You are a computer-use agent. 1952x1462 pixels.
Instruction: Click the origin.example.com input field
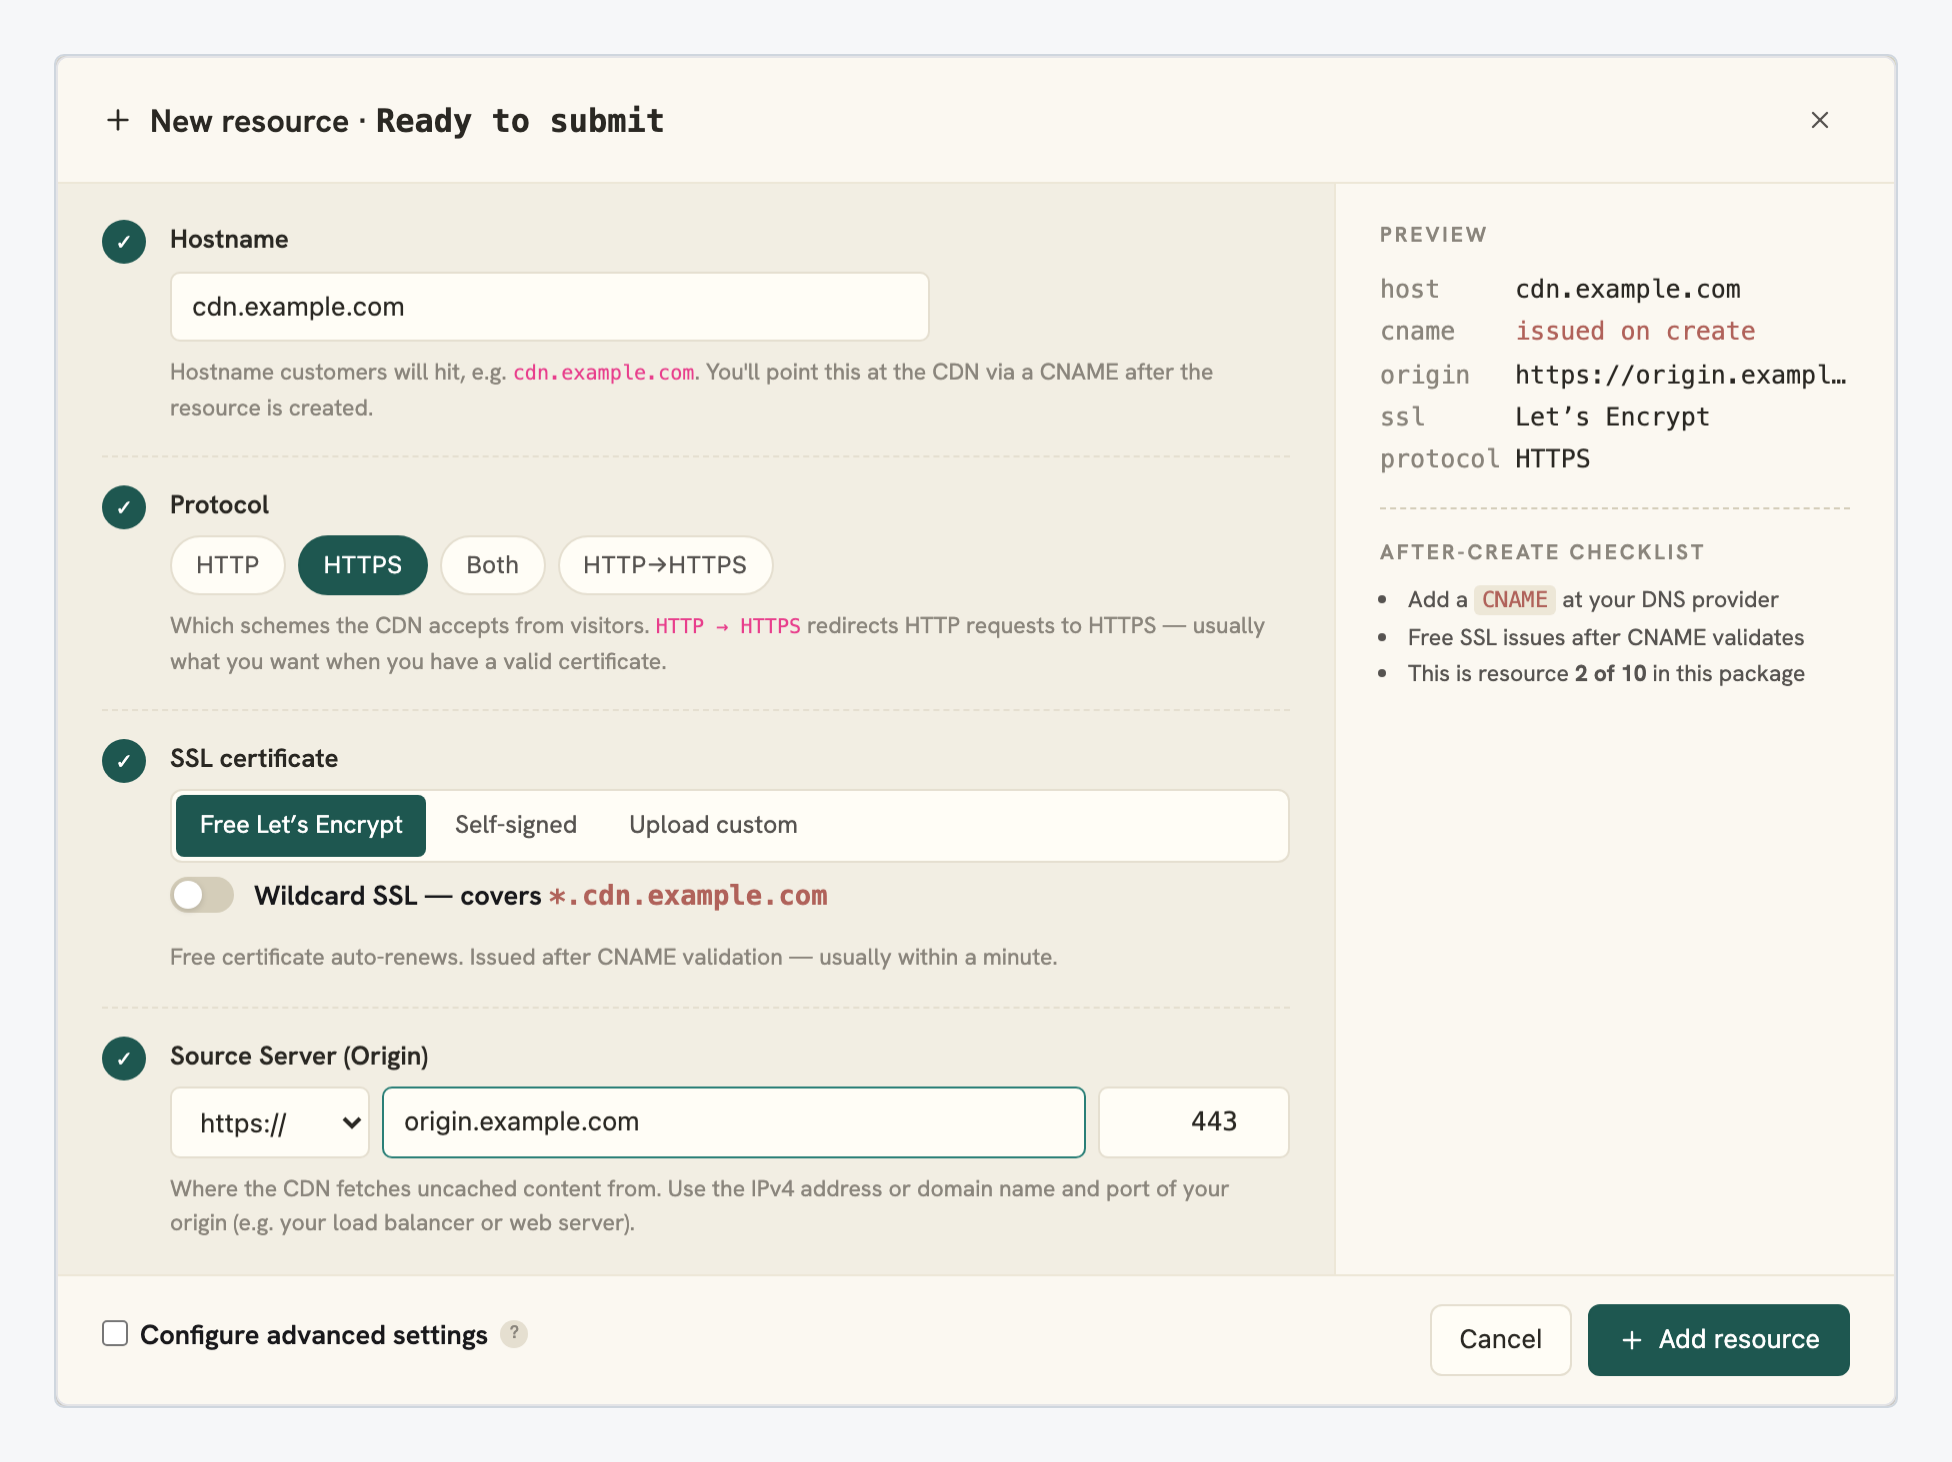coord(734,1123)
